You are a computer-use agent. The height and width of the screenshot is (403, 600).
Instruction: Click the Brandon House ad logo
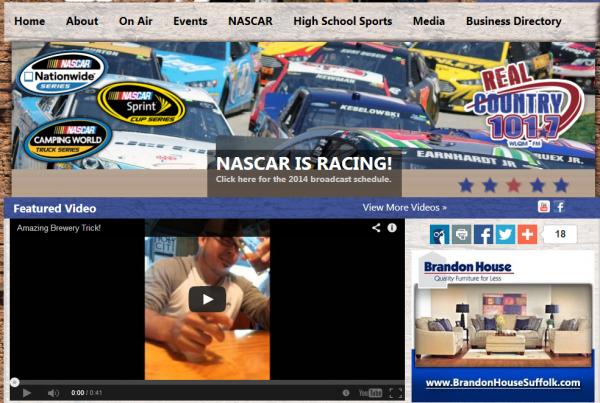click(x=468, y=271)
